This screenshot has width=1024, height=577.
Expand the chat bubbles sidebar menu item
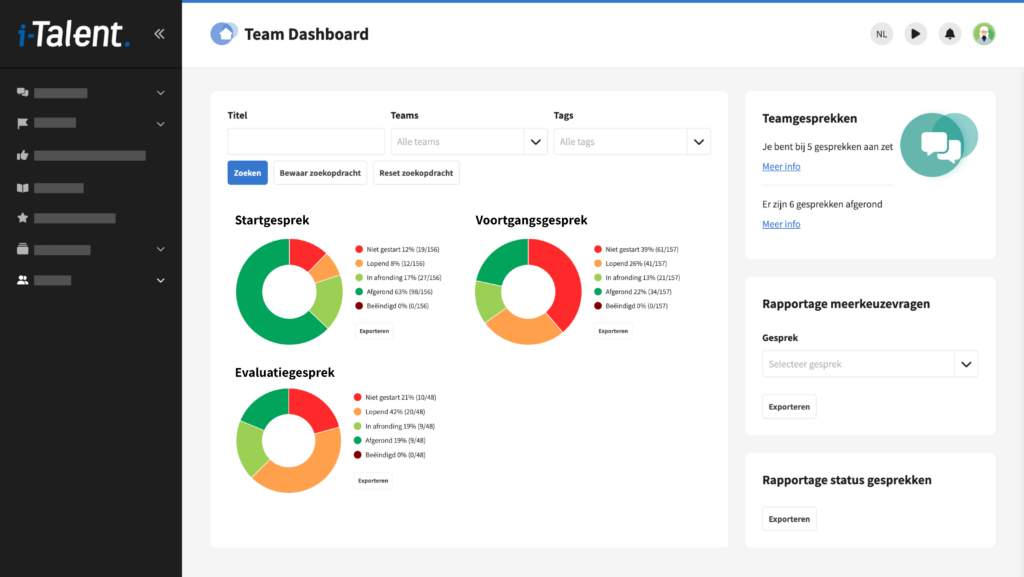[91, 93]
